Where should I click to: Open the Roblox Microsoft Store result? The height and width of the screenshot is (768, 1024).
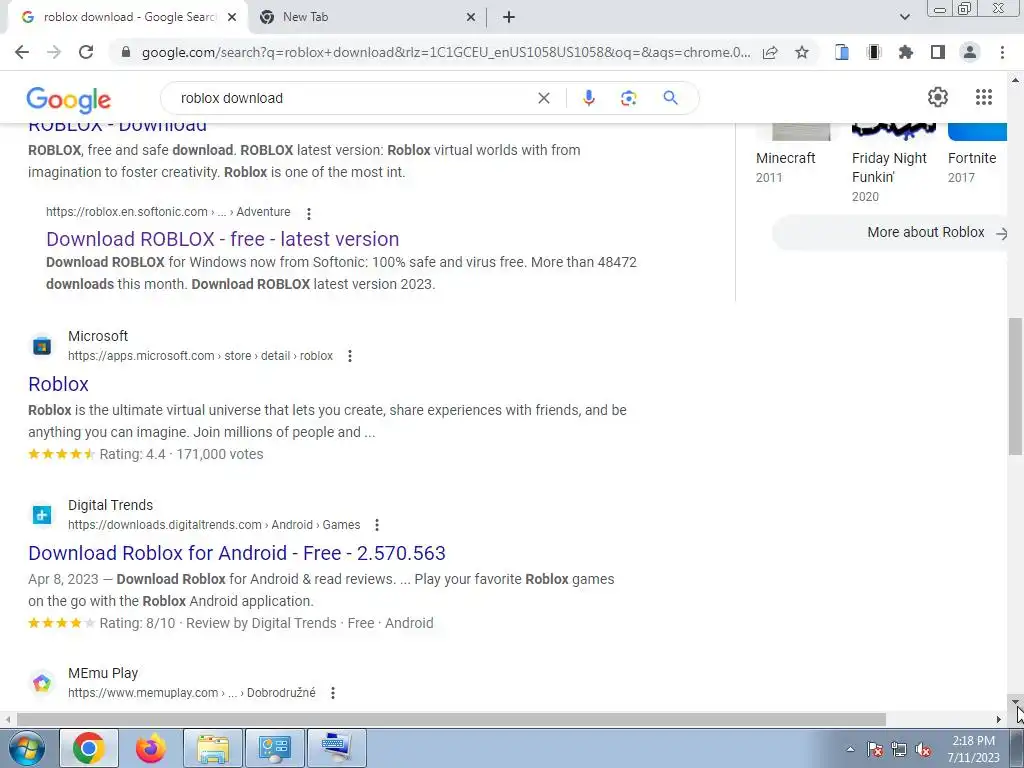(x=58, y=384)
